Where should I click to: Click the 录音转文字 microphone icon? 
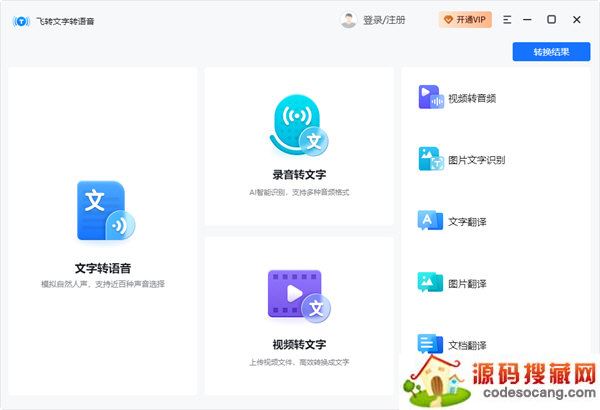click(x=299, y=125)
